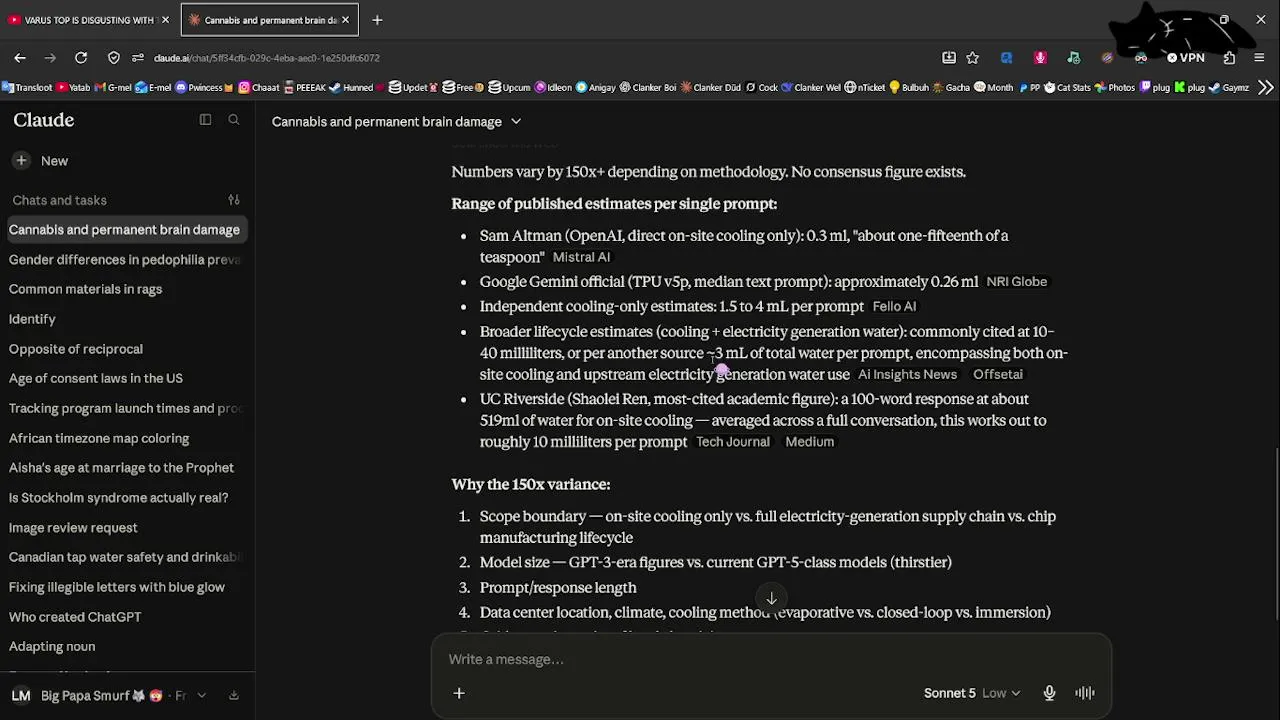
Task: Open the Pwincess Discord bookmark
Action: pyautogui.click(x=204, y=88)
